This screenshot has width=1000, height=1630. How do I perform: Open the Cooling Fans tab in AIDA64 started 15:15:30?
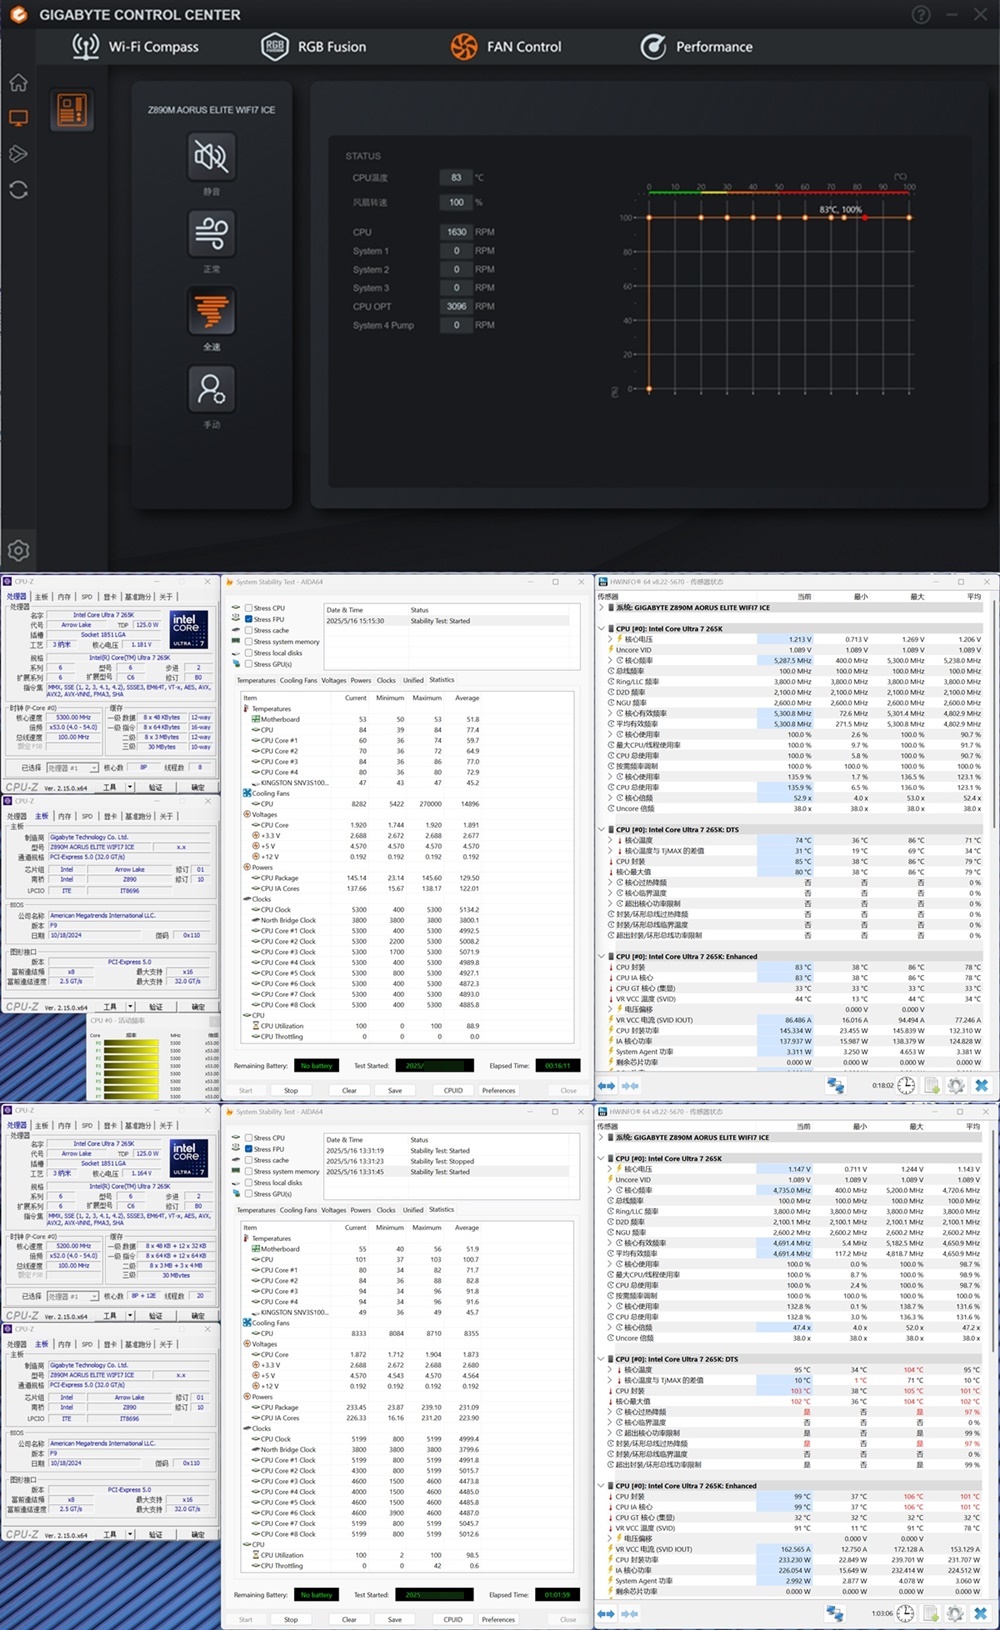tap(298, 680)
